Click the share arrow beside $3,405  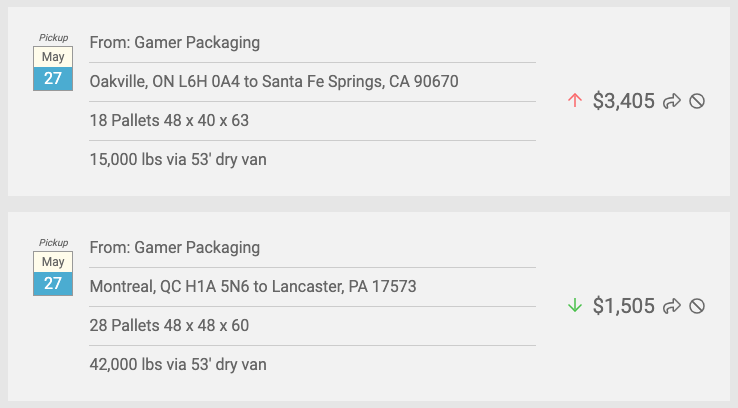coord(672,101)
